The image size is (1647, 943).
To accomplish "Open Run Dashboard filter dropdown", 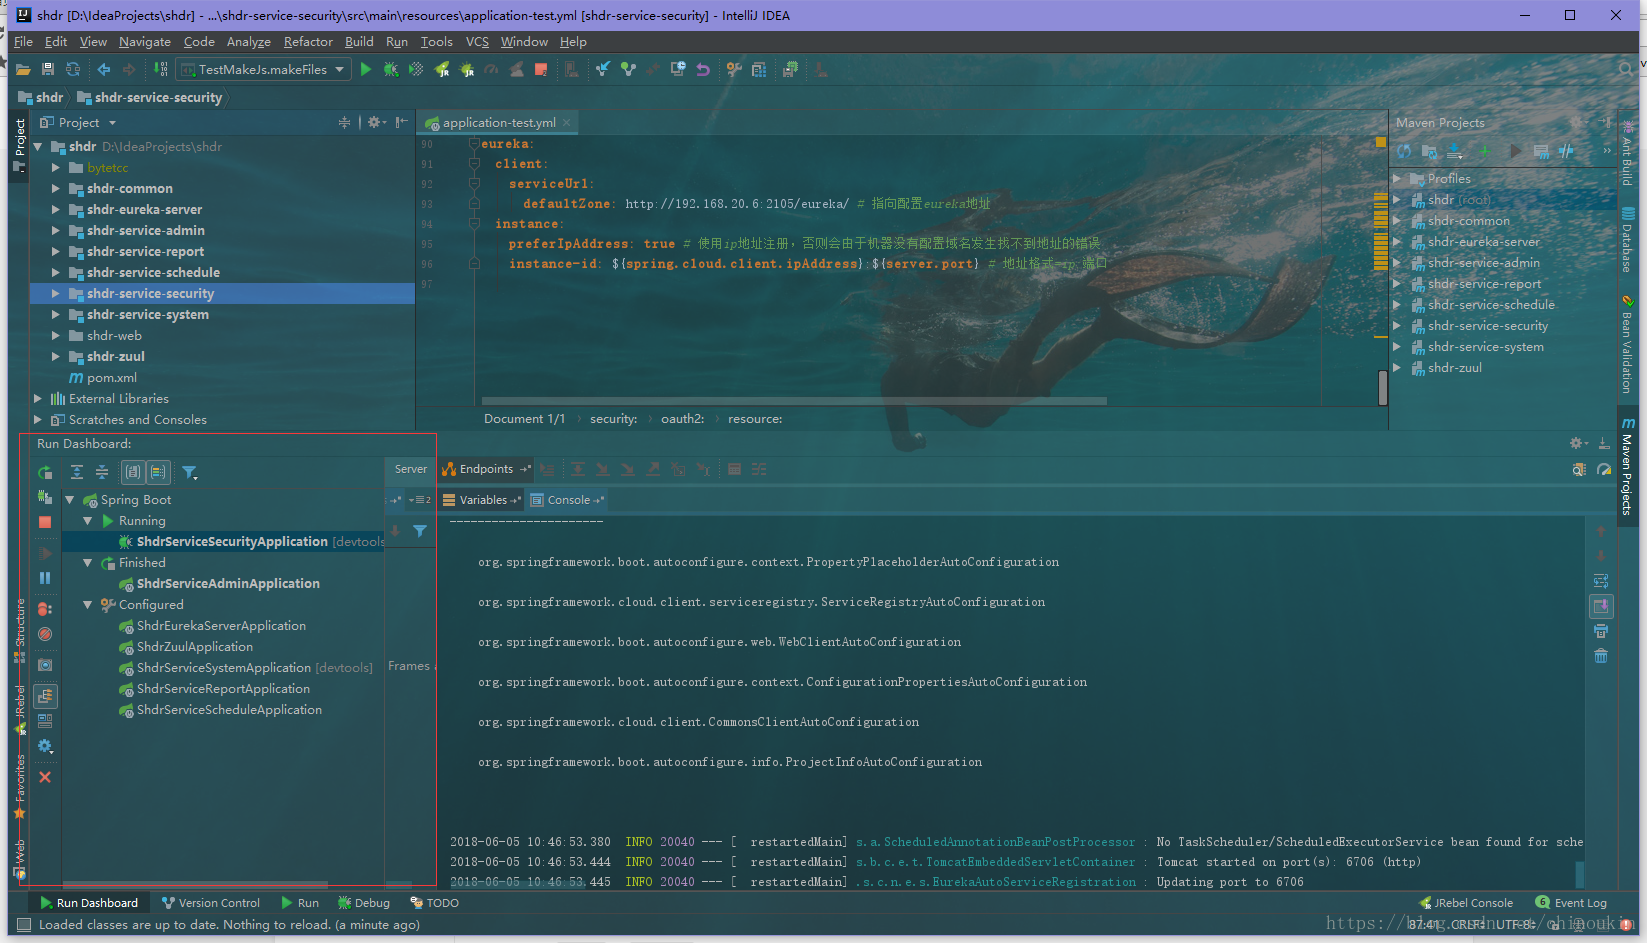I will 190,472.
